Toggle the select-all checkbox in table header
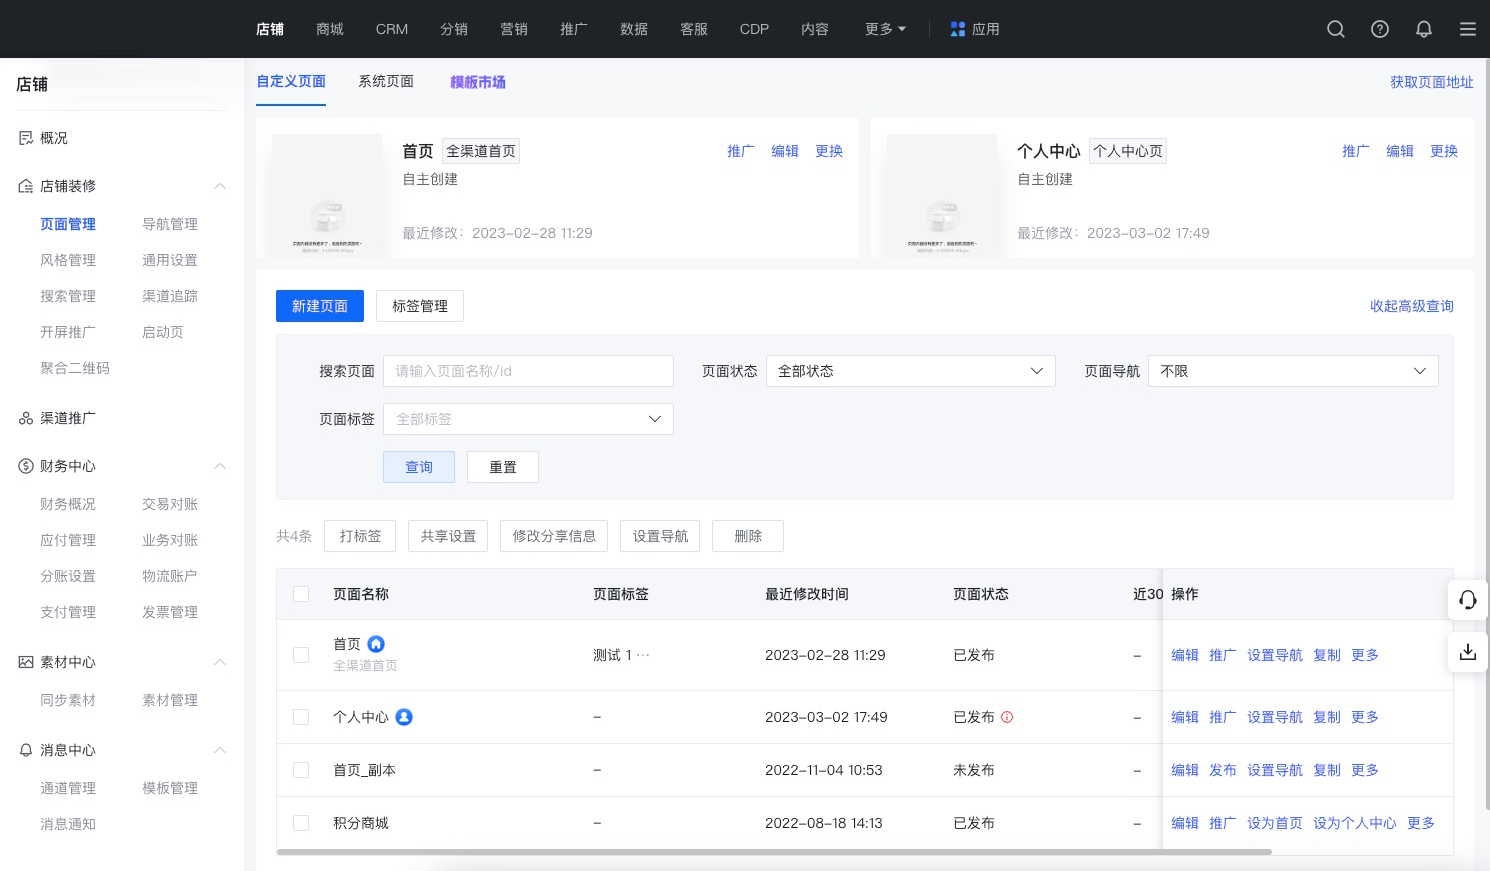Viewport: 1490px width, 871px height. pos(301,594)
